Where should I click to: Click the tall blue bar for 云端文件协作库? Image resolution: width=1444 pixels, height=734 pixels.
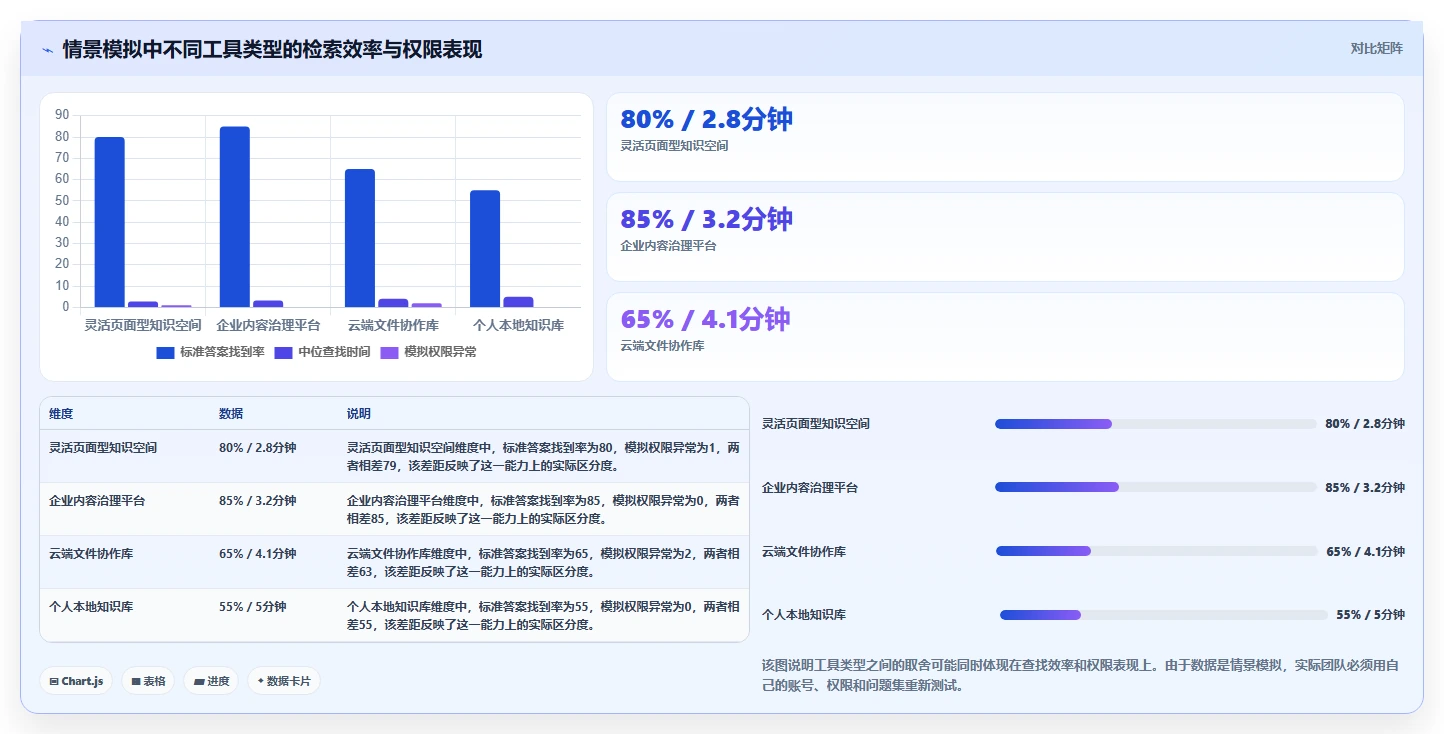[x=360, y=238]
